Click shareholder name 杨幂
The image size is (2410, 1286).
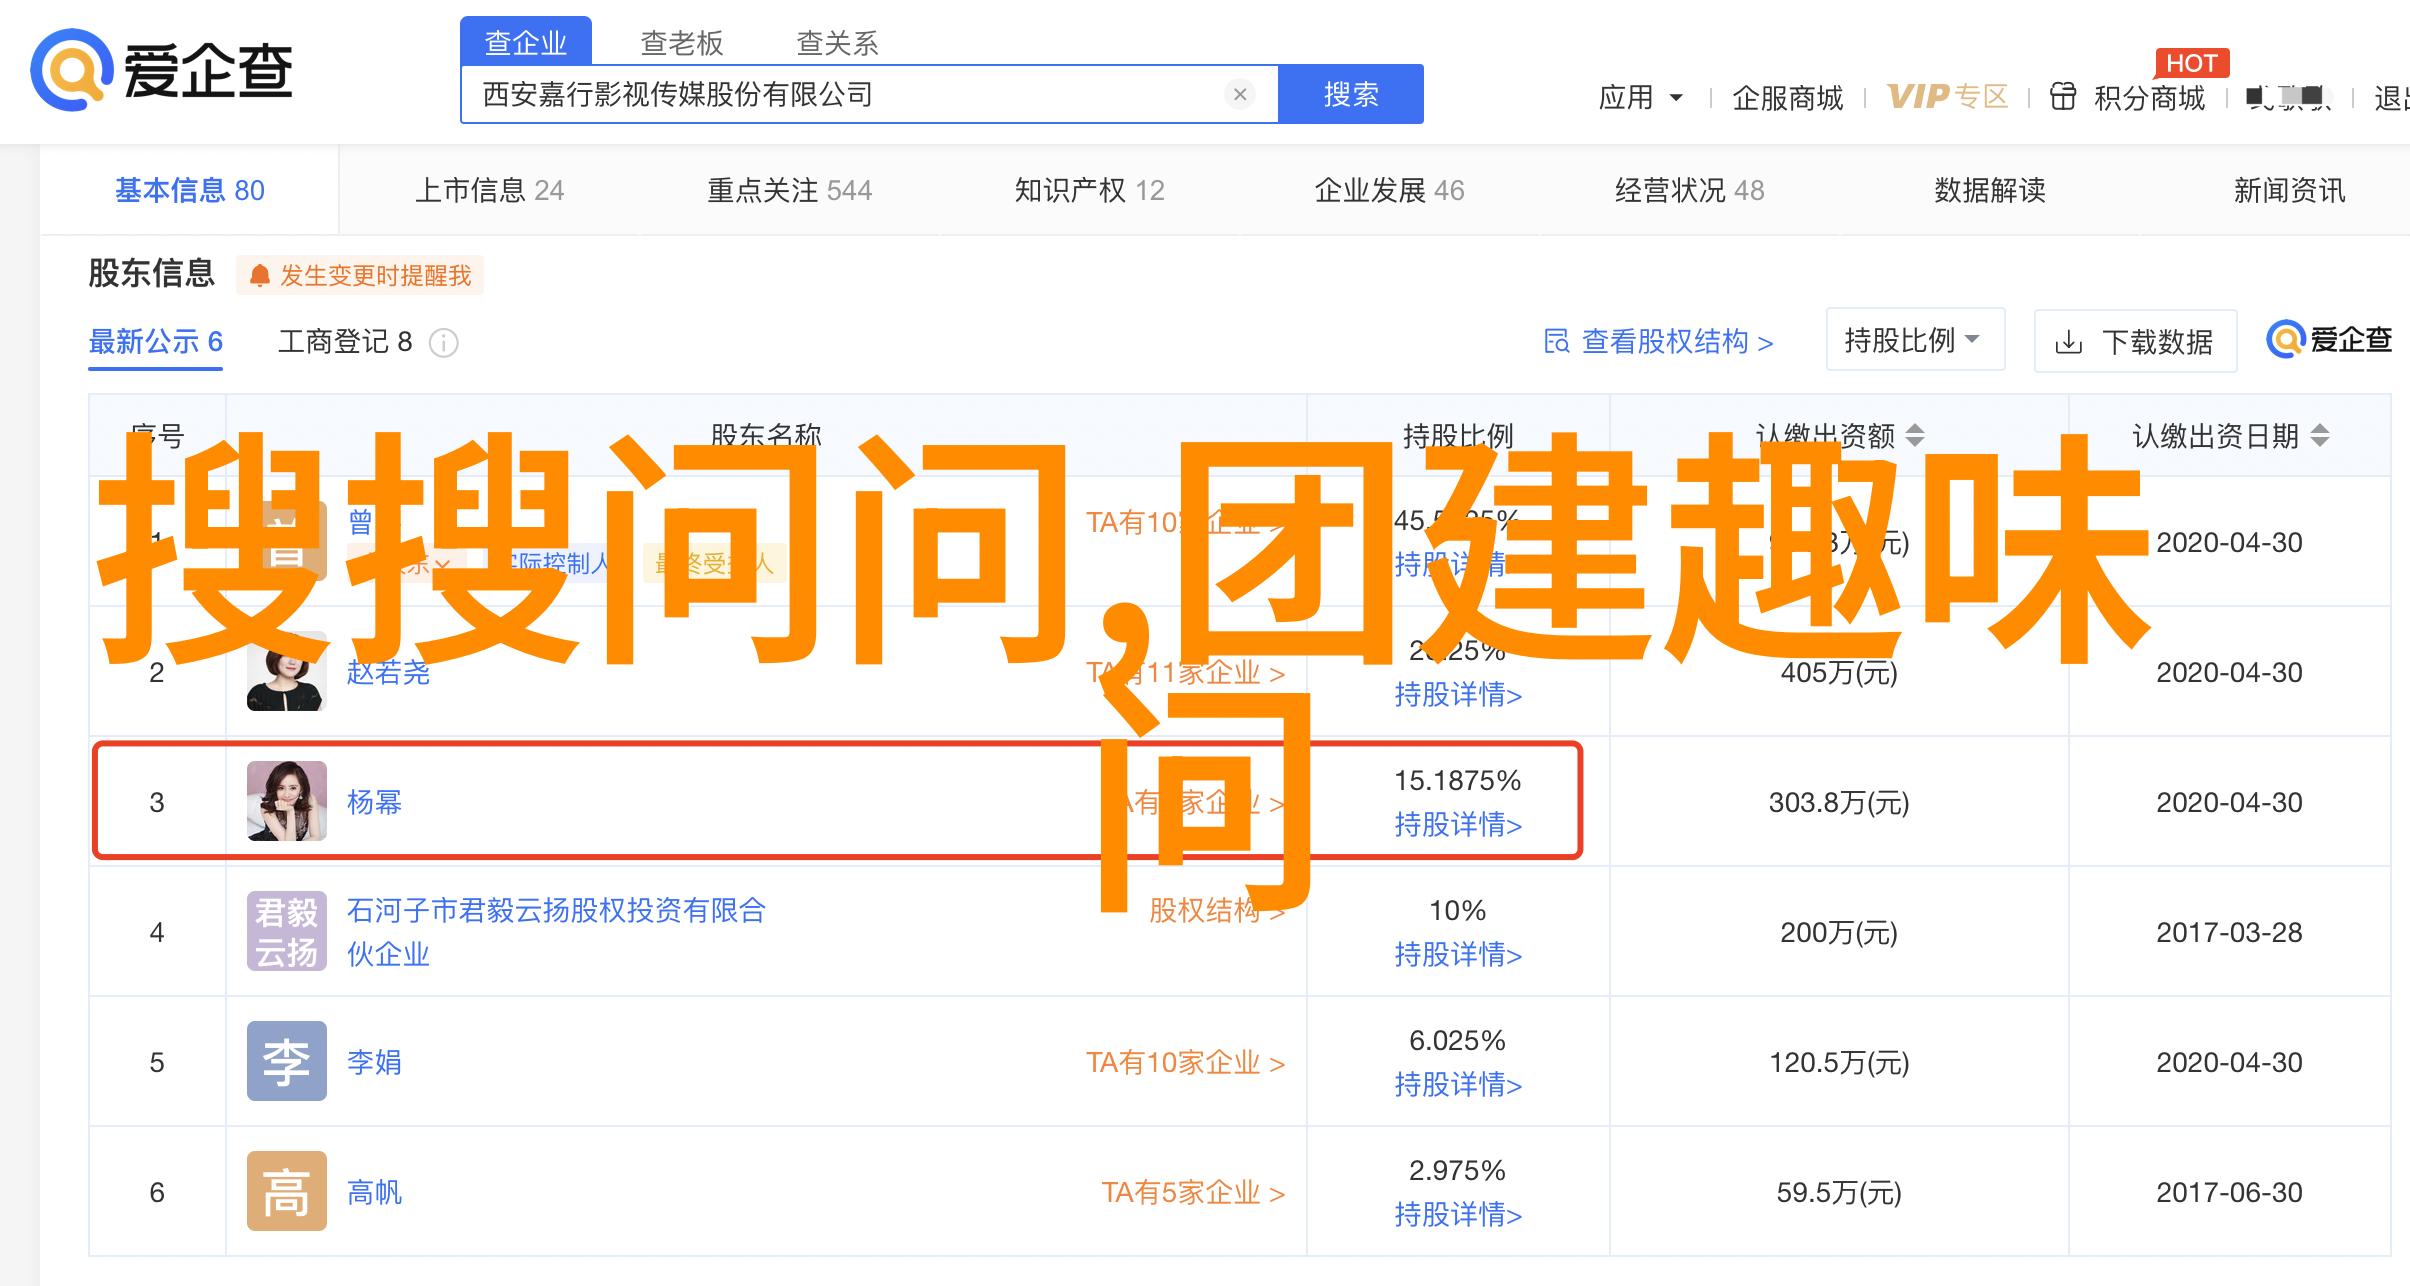click(374, 802)
